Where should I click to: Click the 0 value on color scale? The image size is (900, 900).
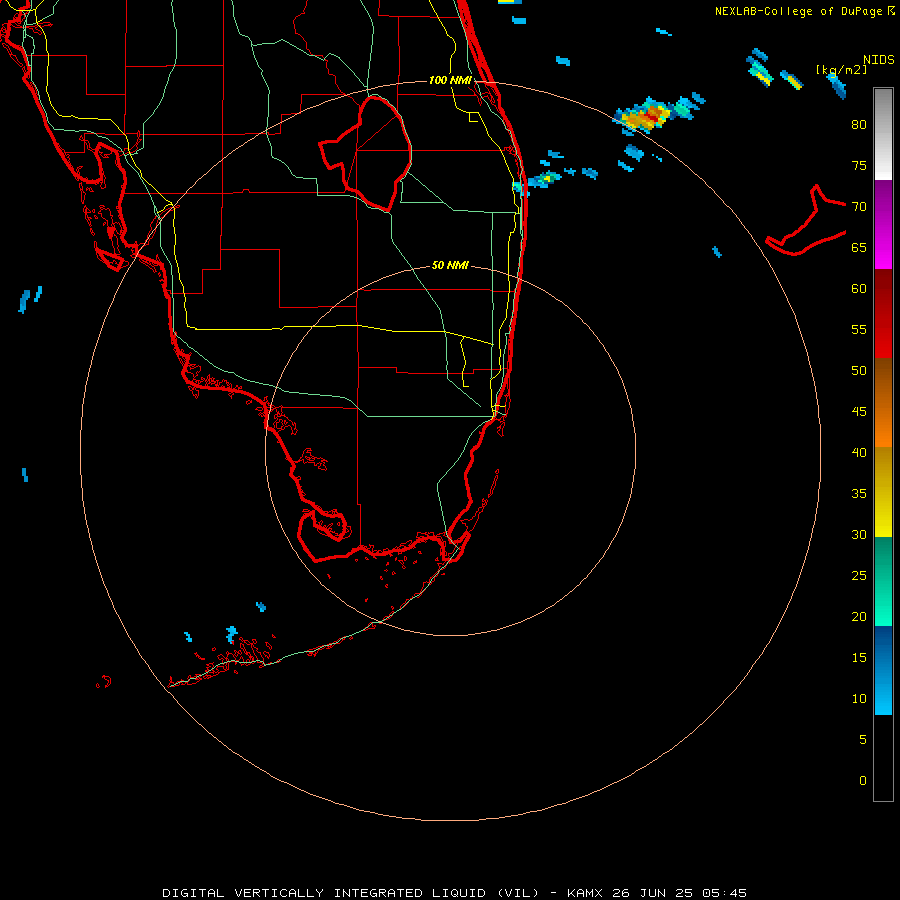pyautogui.click(x=863, y=781)
